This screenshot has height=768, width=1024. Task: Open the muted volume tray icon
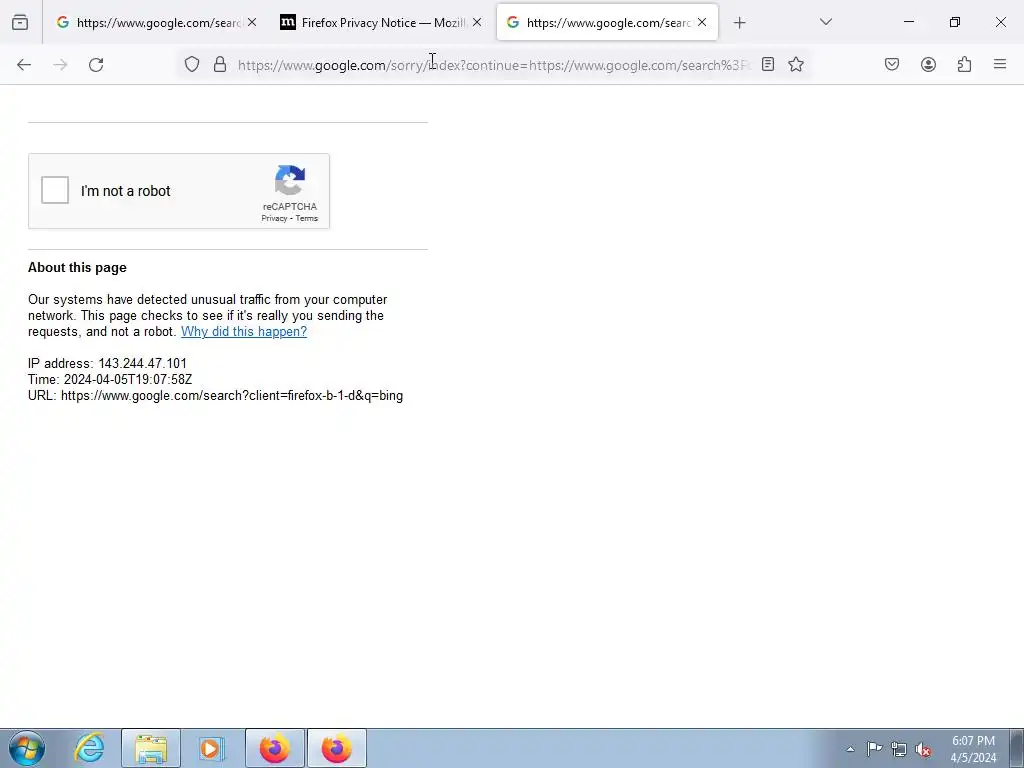tap(923, 749)
